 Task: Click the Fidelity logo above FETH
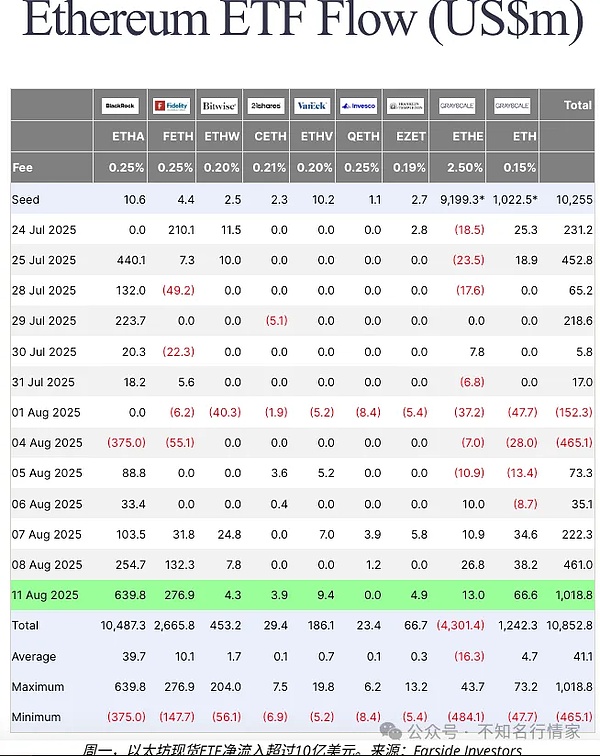(171, 105)
